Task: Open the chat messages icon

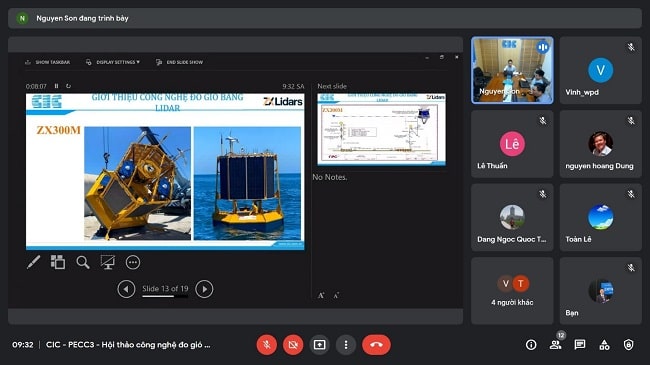Action: (x=580, y=345)
